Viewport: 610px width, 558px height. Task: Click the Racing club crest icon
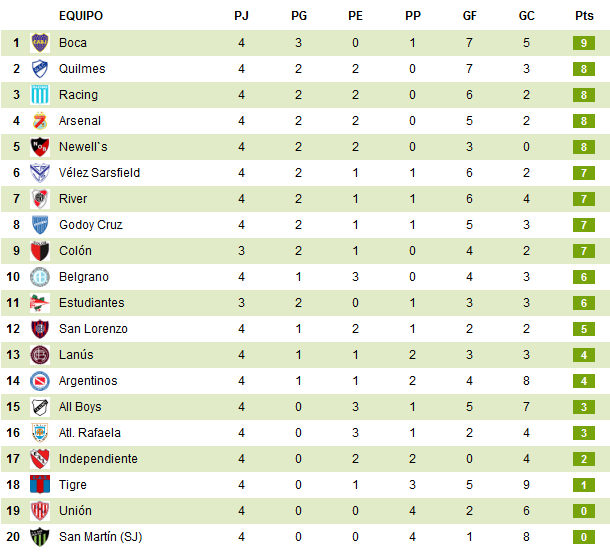[40, 95]
